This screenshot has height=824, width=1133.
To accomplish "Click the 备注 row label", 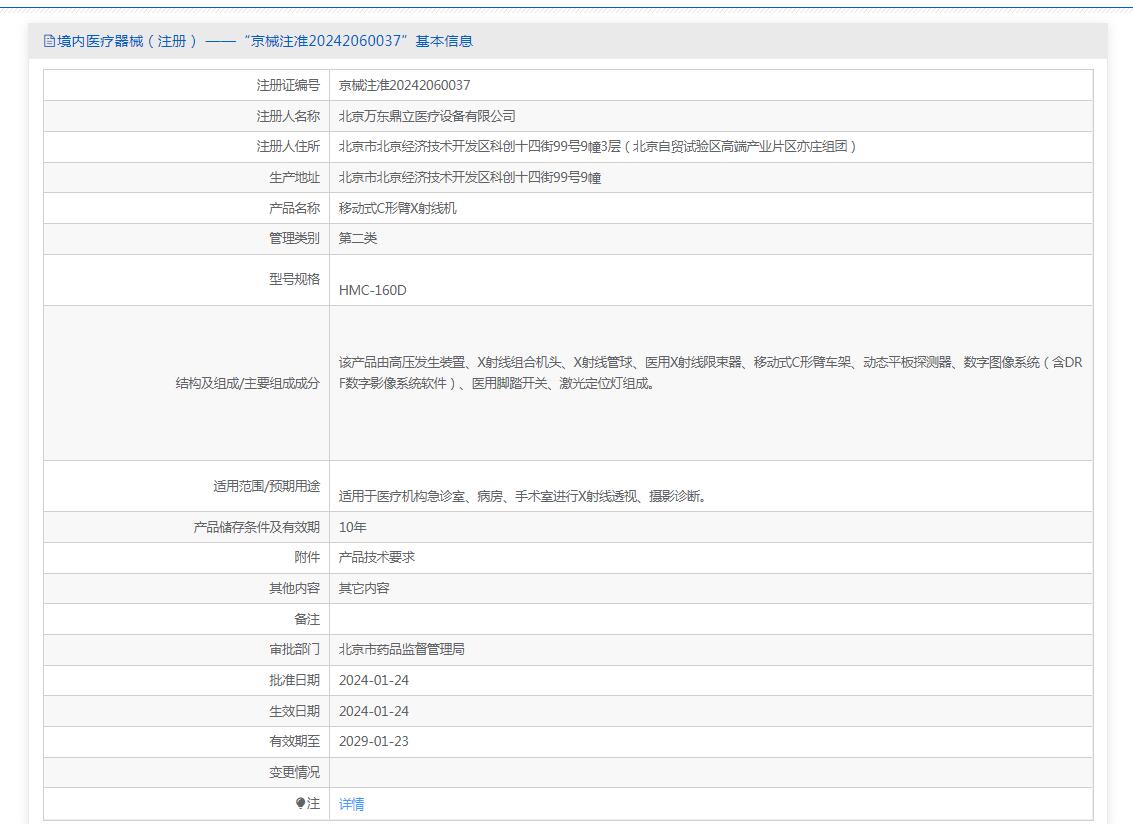I will click(306, 619).
